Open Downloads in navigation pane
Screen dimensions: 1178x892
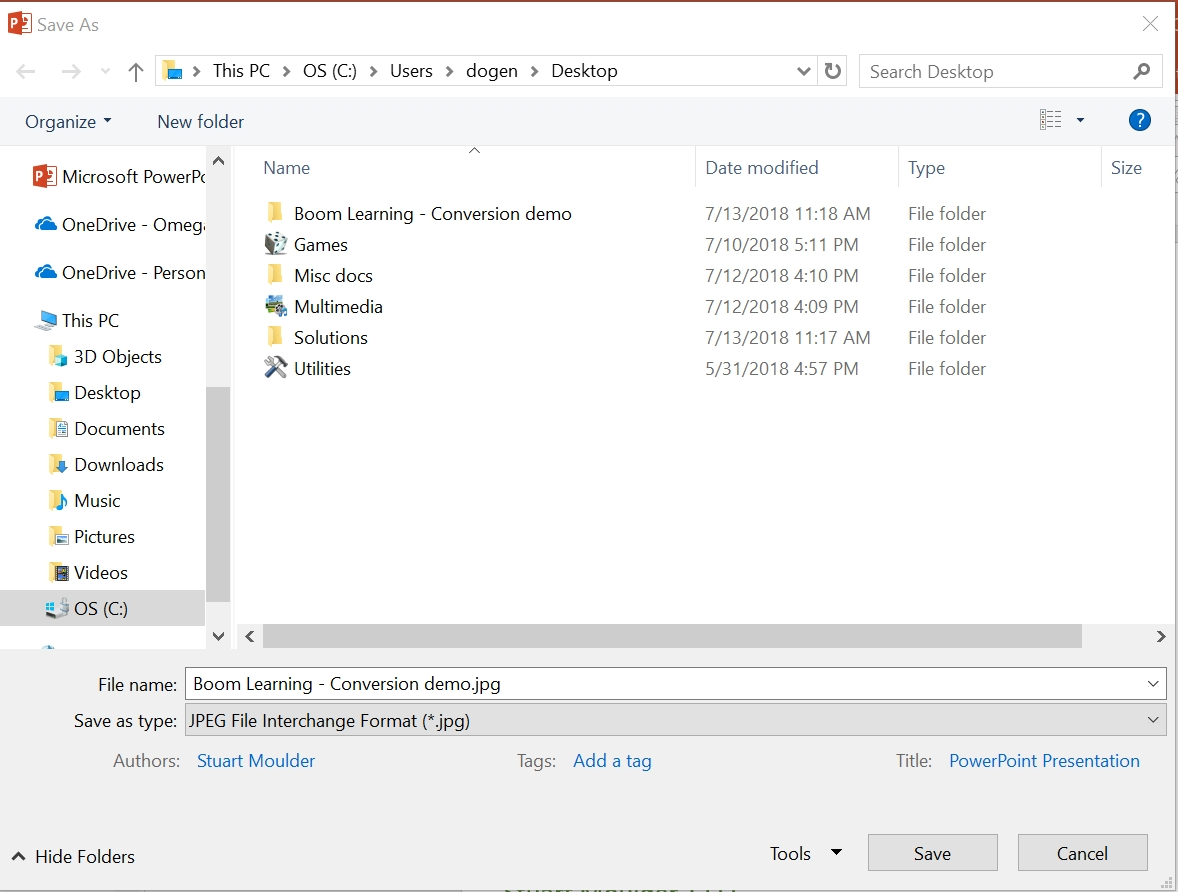click(106, 465)
